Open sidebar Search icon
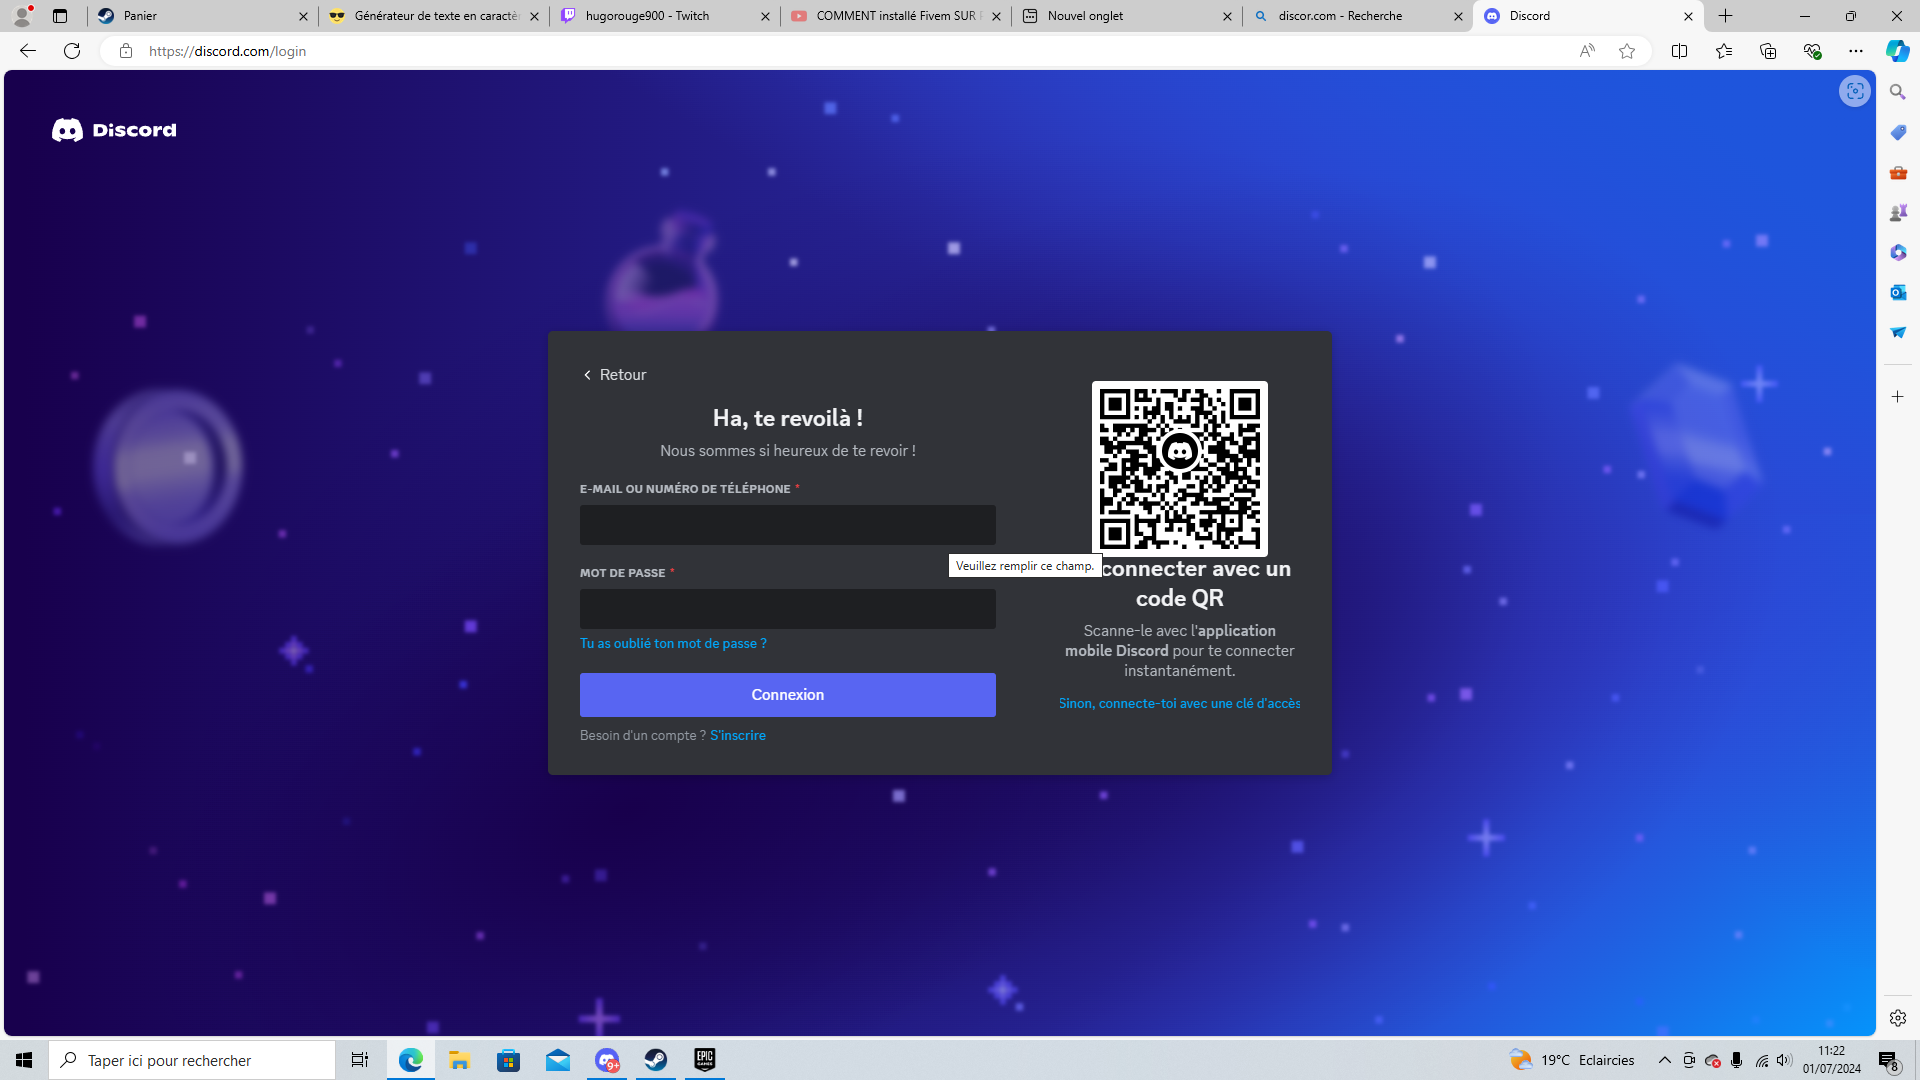Screen dimensions: 1920x1080 tap(1898, 92)
